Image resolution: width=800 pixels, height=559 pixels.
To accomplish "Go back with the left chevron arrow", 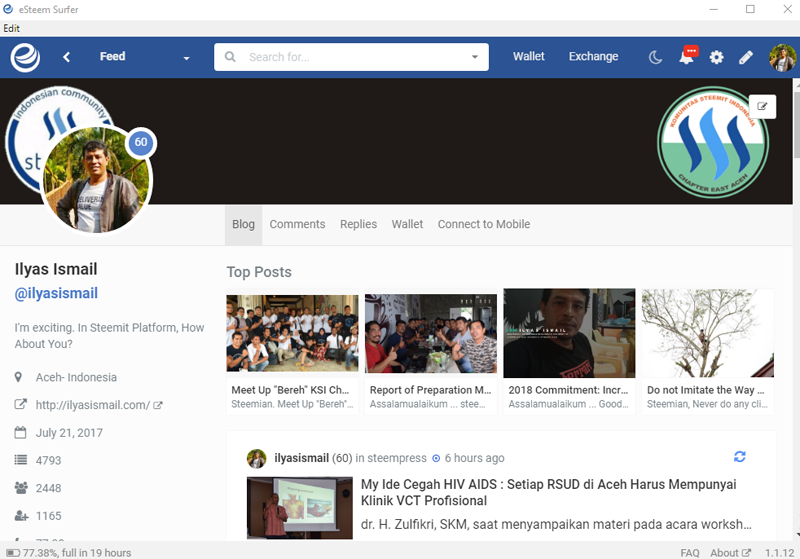I will click(x=66, y=57).
